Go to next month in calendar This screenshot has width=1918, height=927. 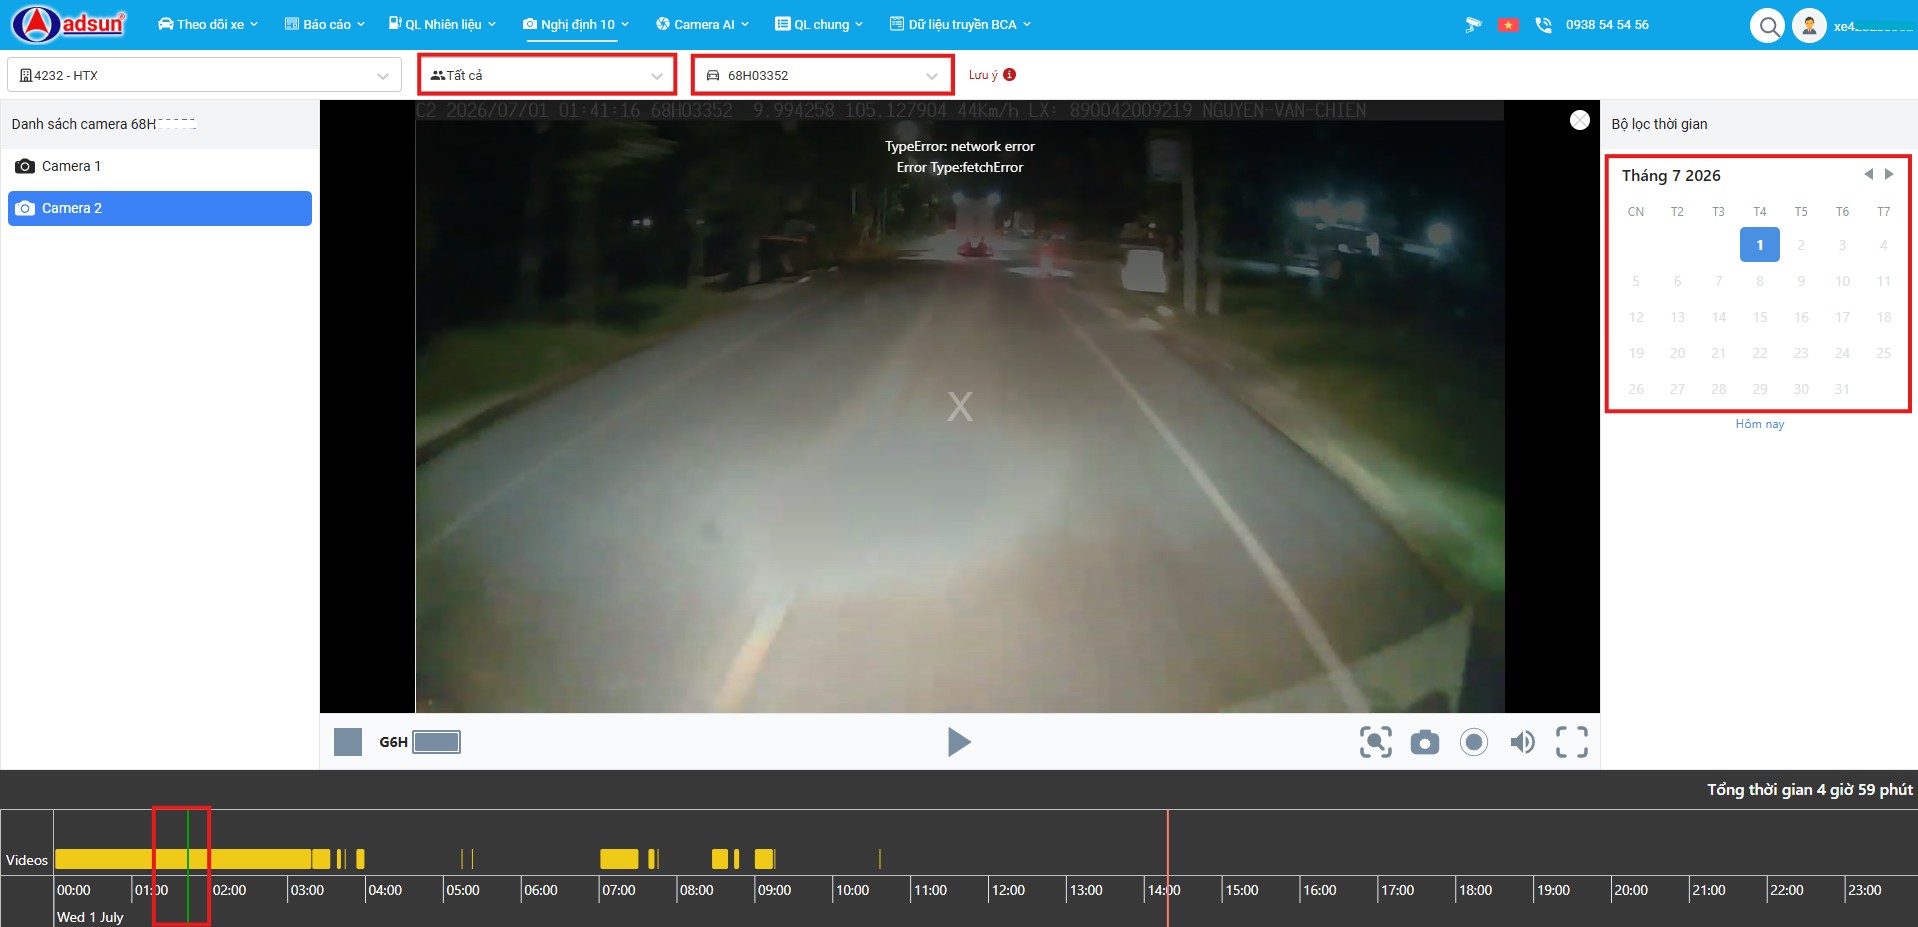click(1889, 174)
